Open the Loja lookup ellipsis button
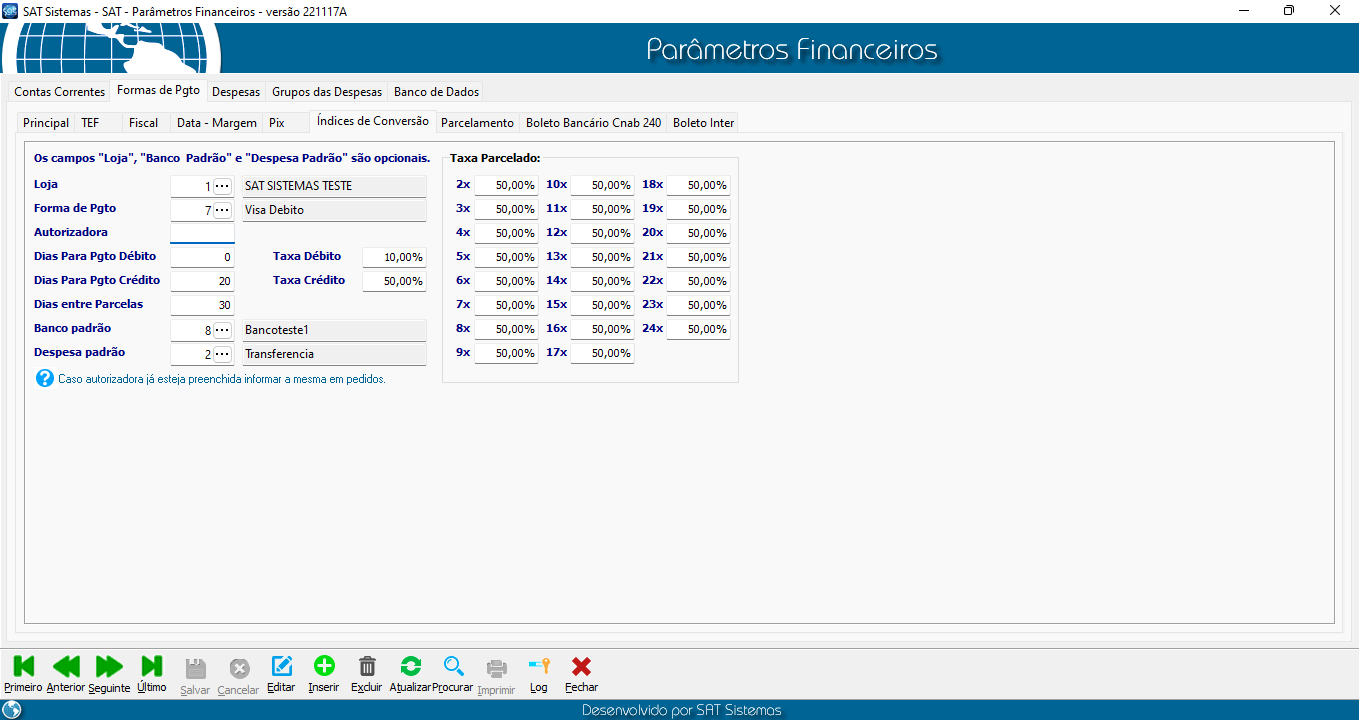 pos(222,186)
